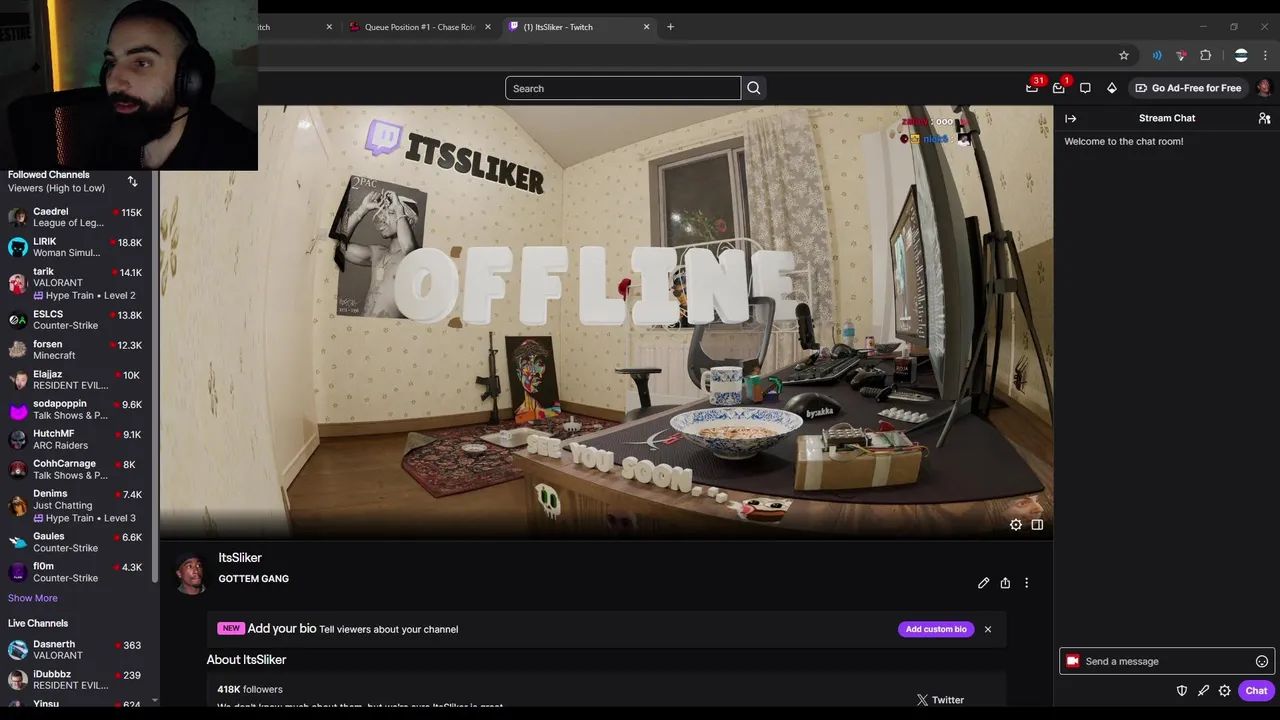
Task: Open tarik VALORANT channel
Action: point(77,283)
